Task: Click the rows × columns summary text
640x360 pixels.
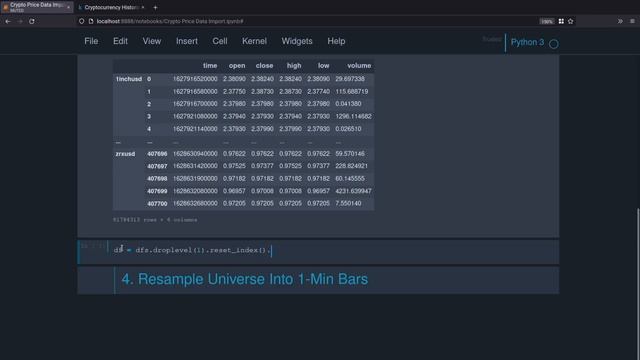Action: (x=155, y=220)
